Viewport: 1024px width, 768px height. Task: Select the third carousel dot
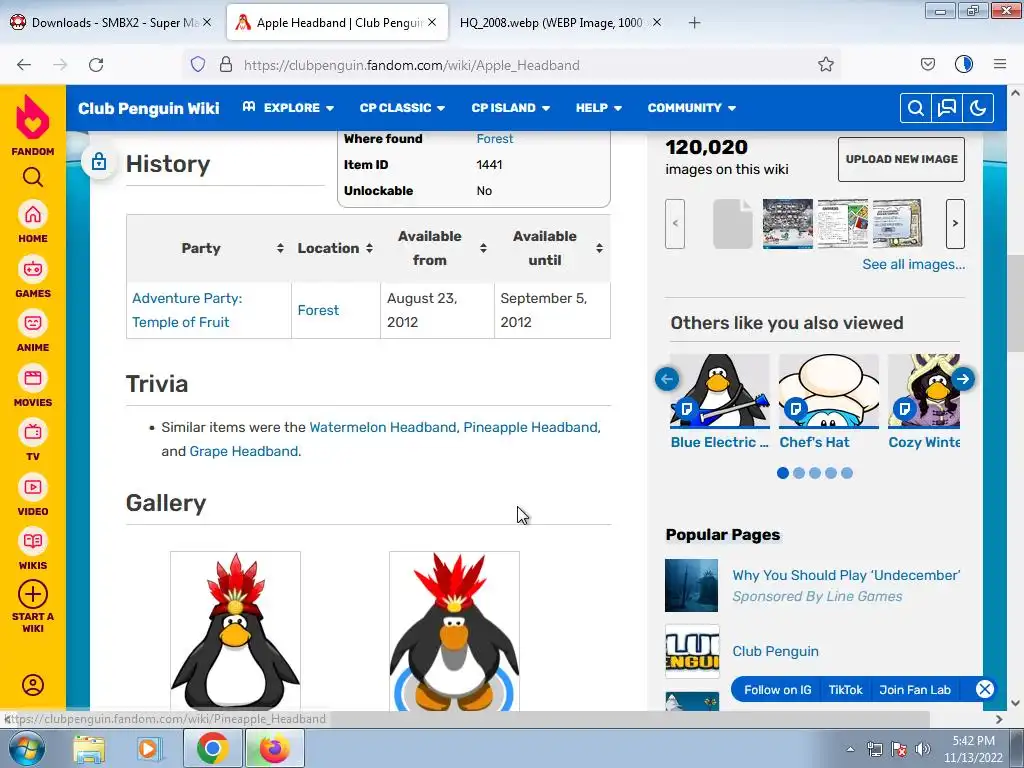coord(815,473)
